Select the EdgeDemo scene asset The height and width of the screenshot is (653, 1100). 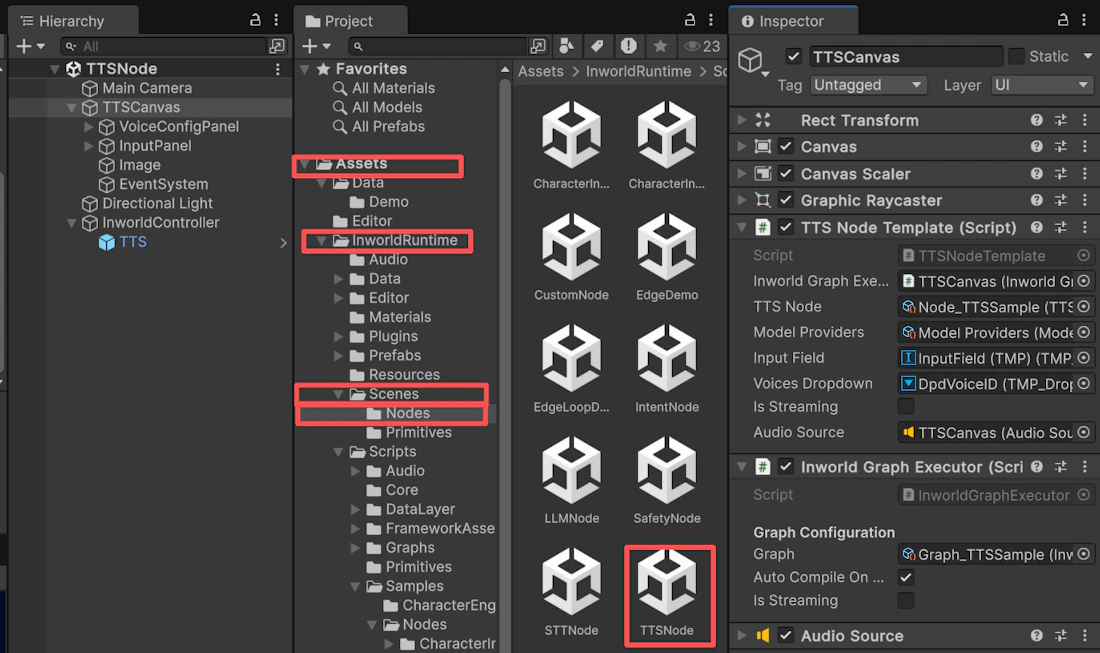(667, 258)
